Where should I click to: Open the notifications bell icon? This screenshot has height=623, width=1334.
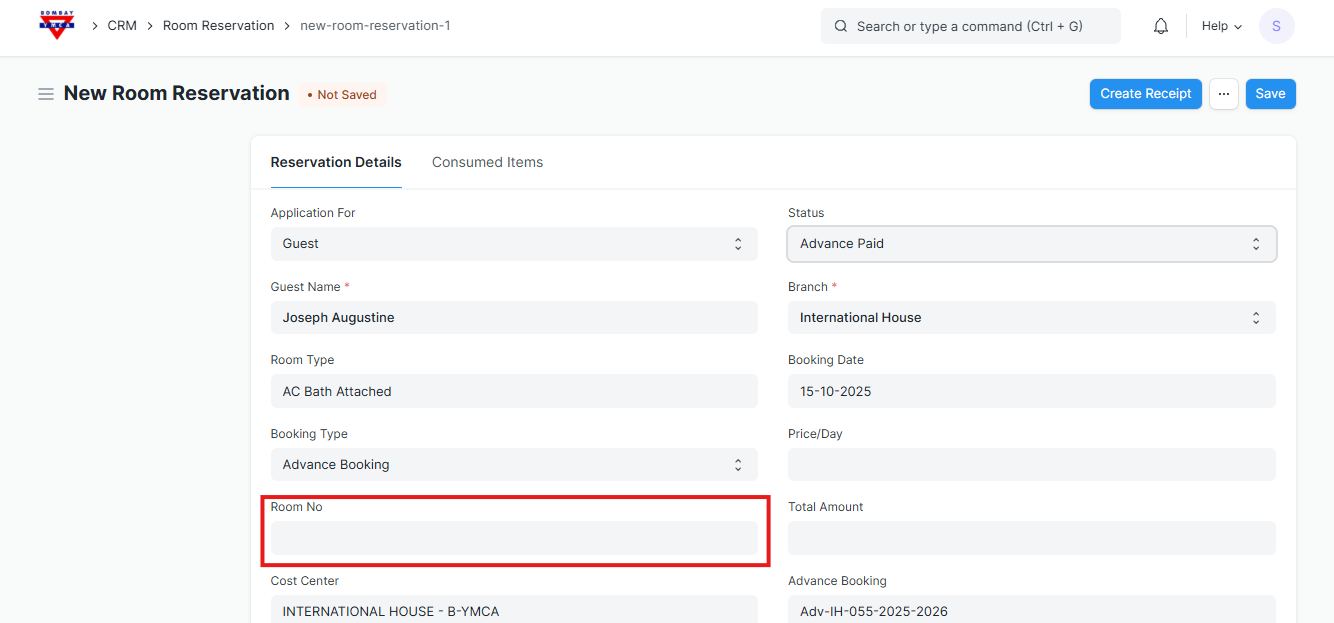click(1161, 26)
